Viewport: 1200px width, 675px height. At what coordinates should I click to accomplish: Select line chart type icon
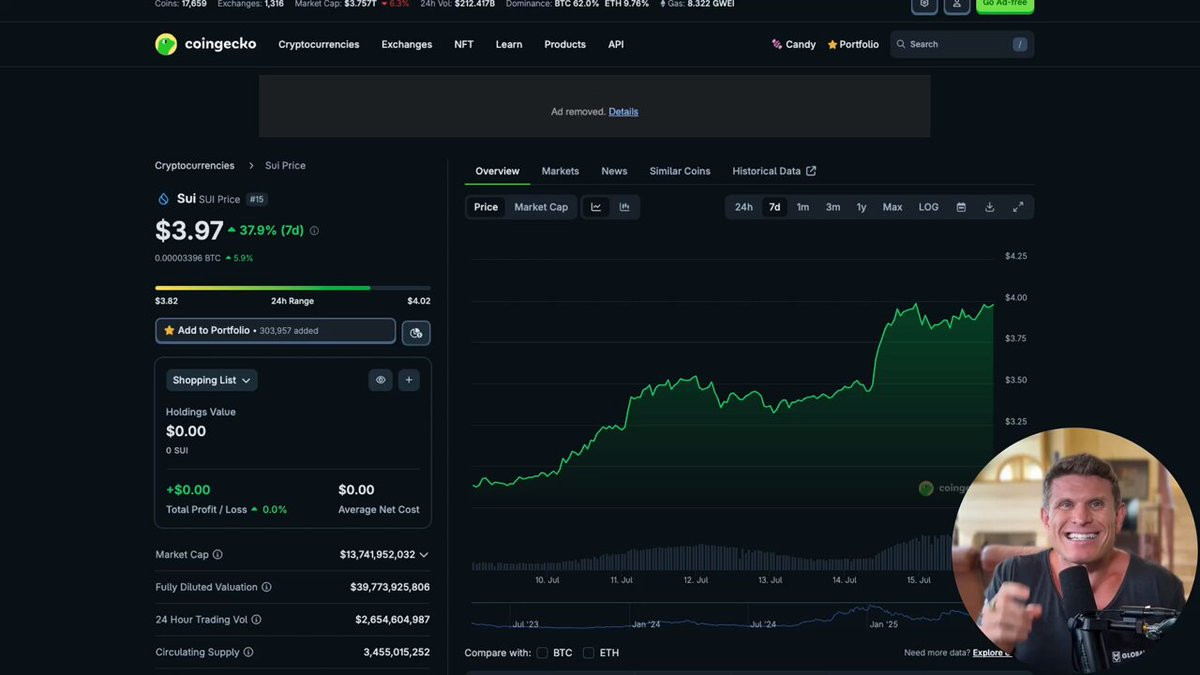pyautogui.click(x=596, y=207)
